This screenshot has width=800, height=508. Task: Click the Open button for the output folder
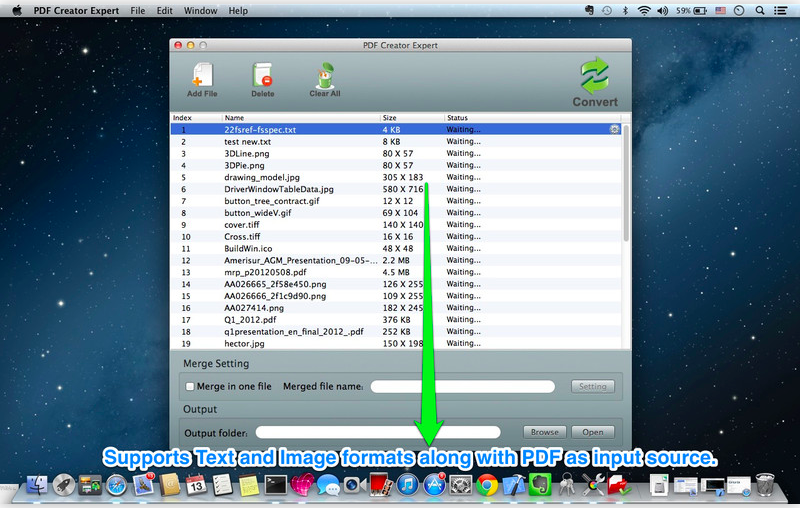coord(593,432)
